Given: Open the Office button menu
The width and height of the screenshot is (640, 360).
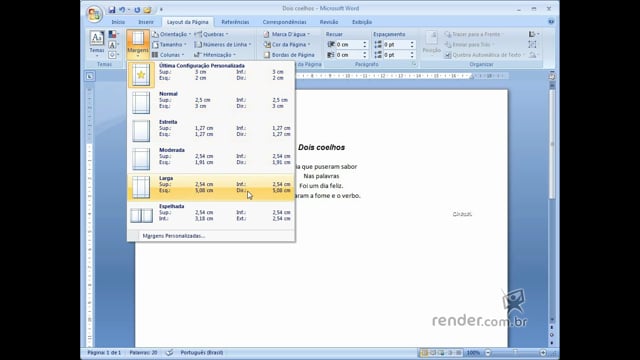Looking at the screenshot, I should coord(94,14).
